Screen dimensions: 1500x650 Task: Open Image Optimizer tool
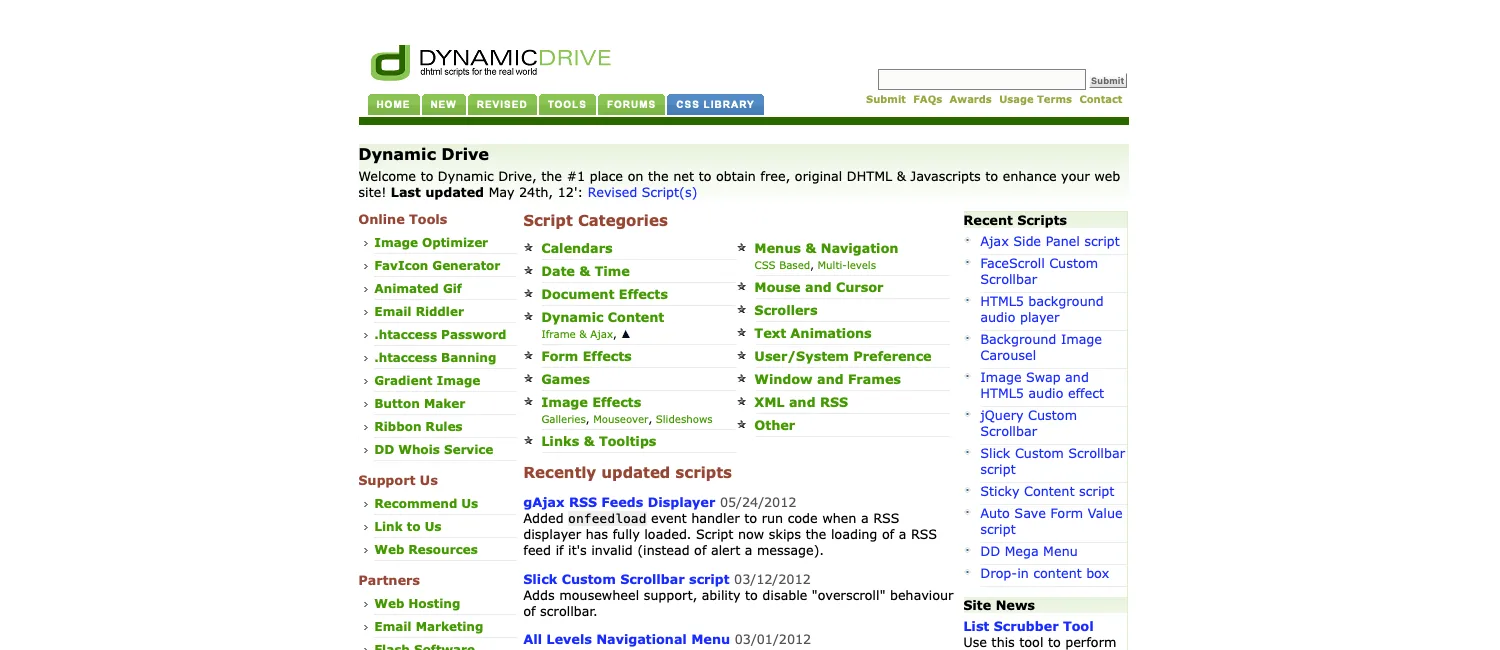(431, 243)
